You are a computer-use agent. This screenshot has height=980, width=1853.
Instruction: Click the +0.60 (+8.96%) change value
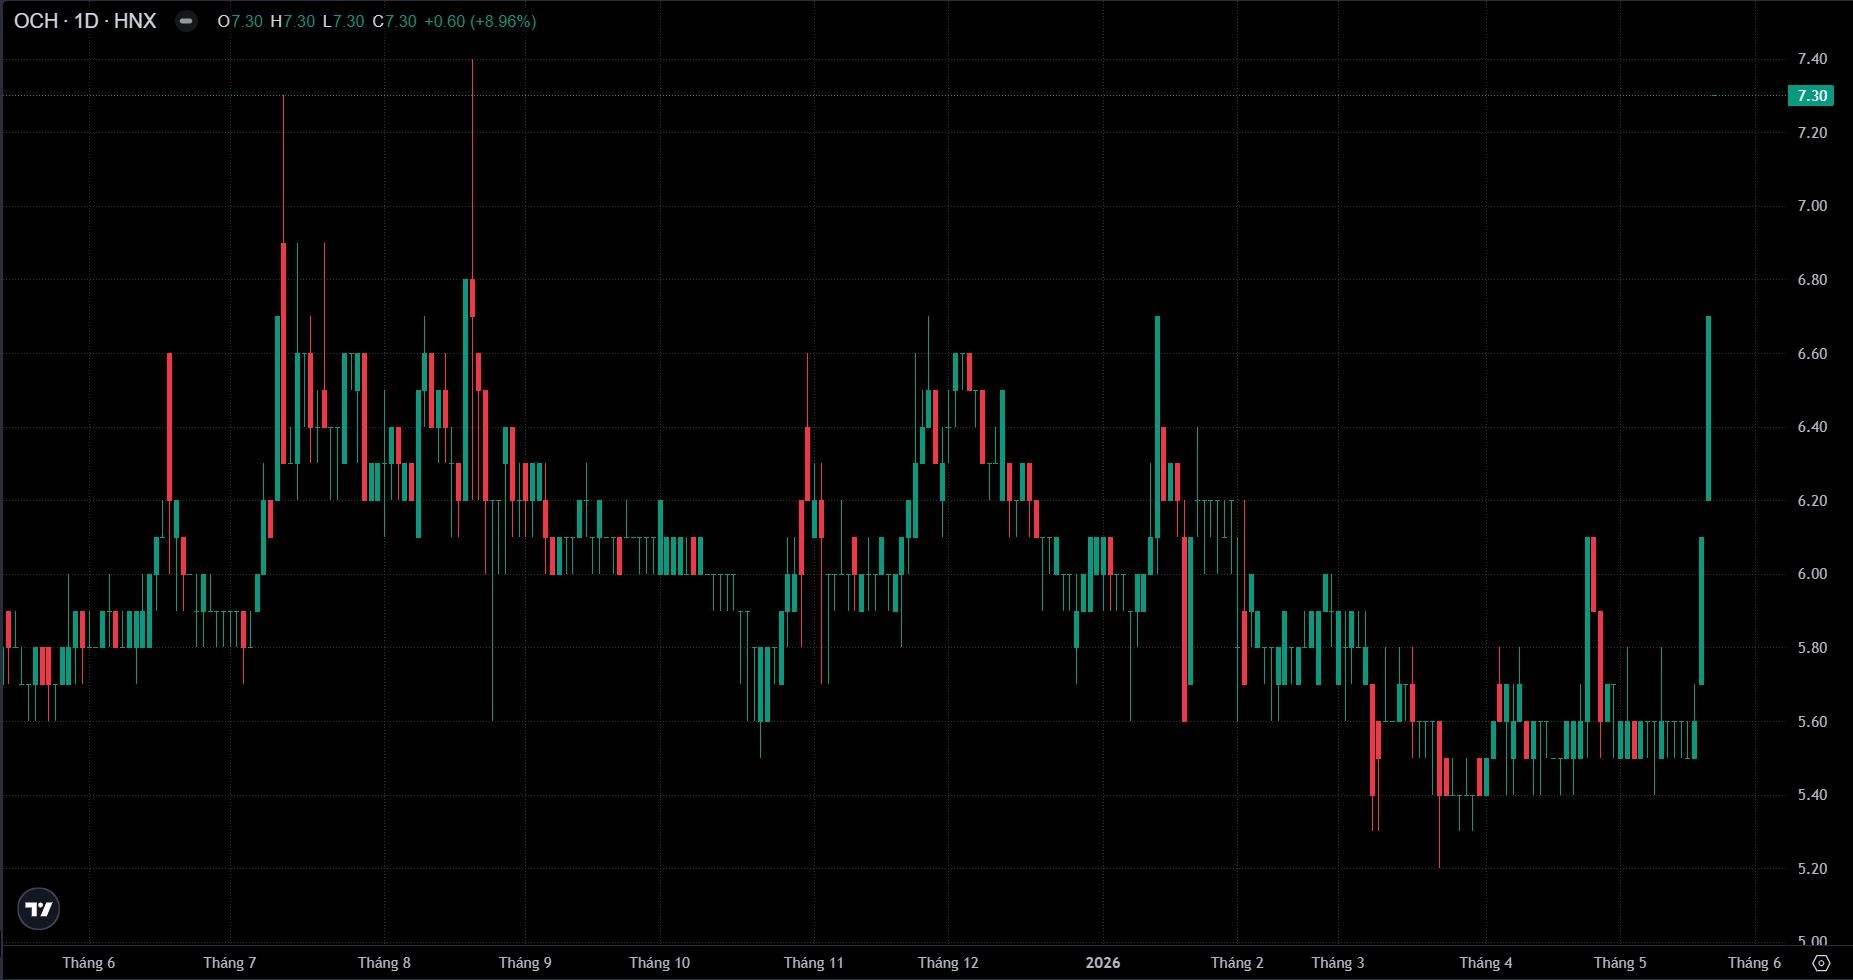480,21
